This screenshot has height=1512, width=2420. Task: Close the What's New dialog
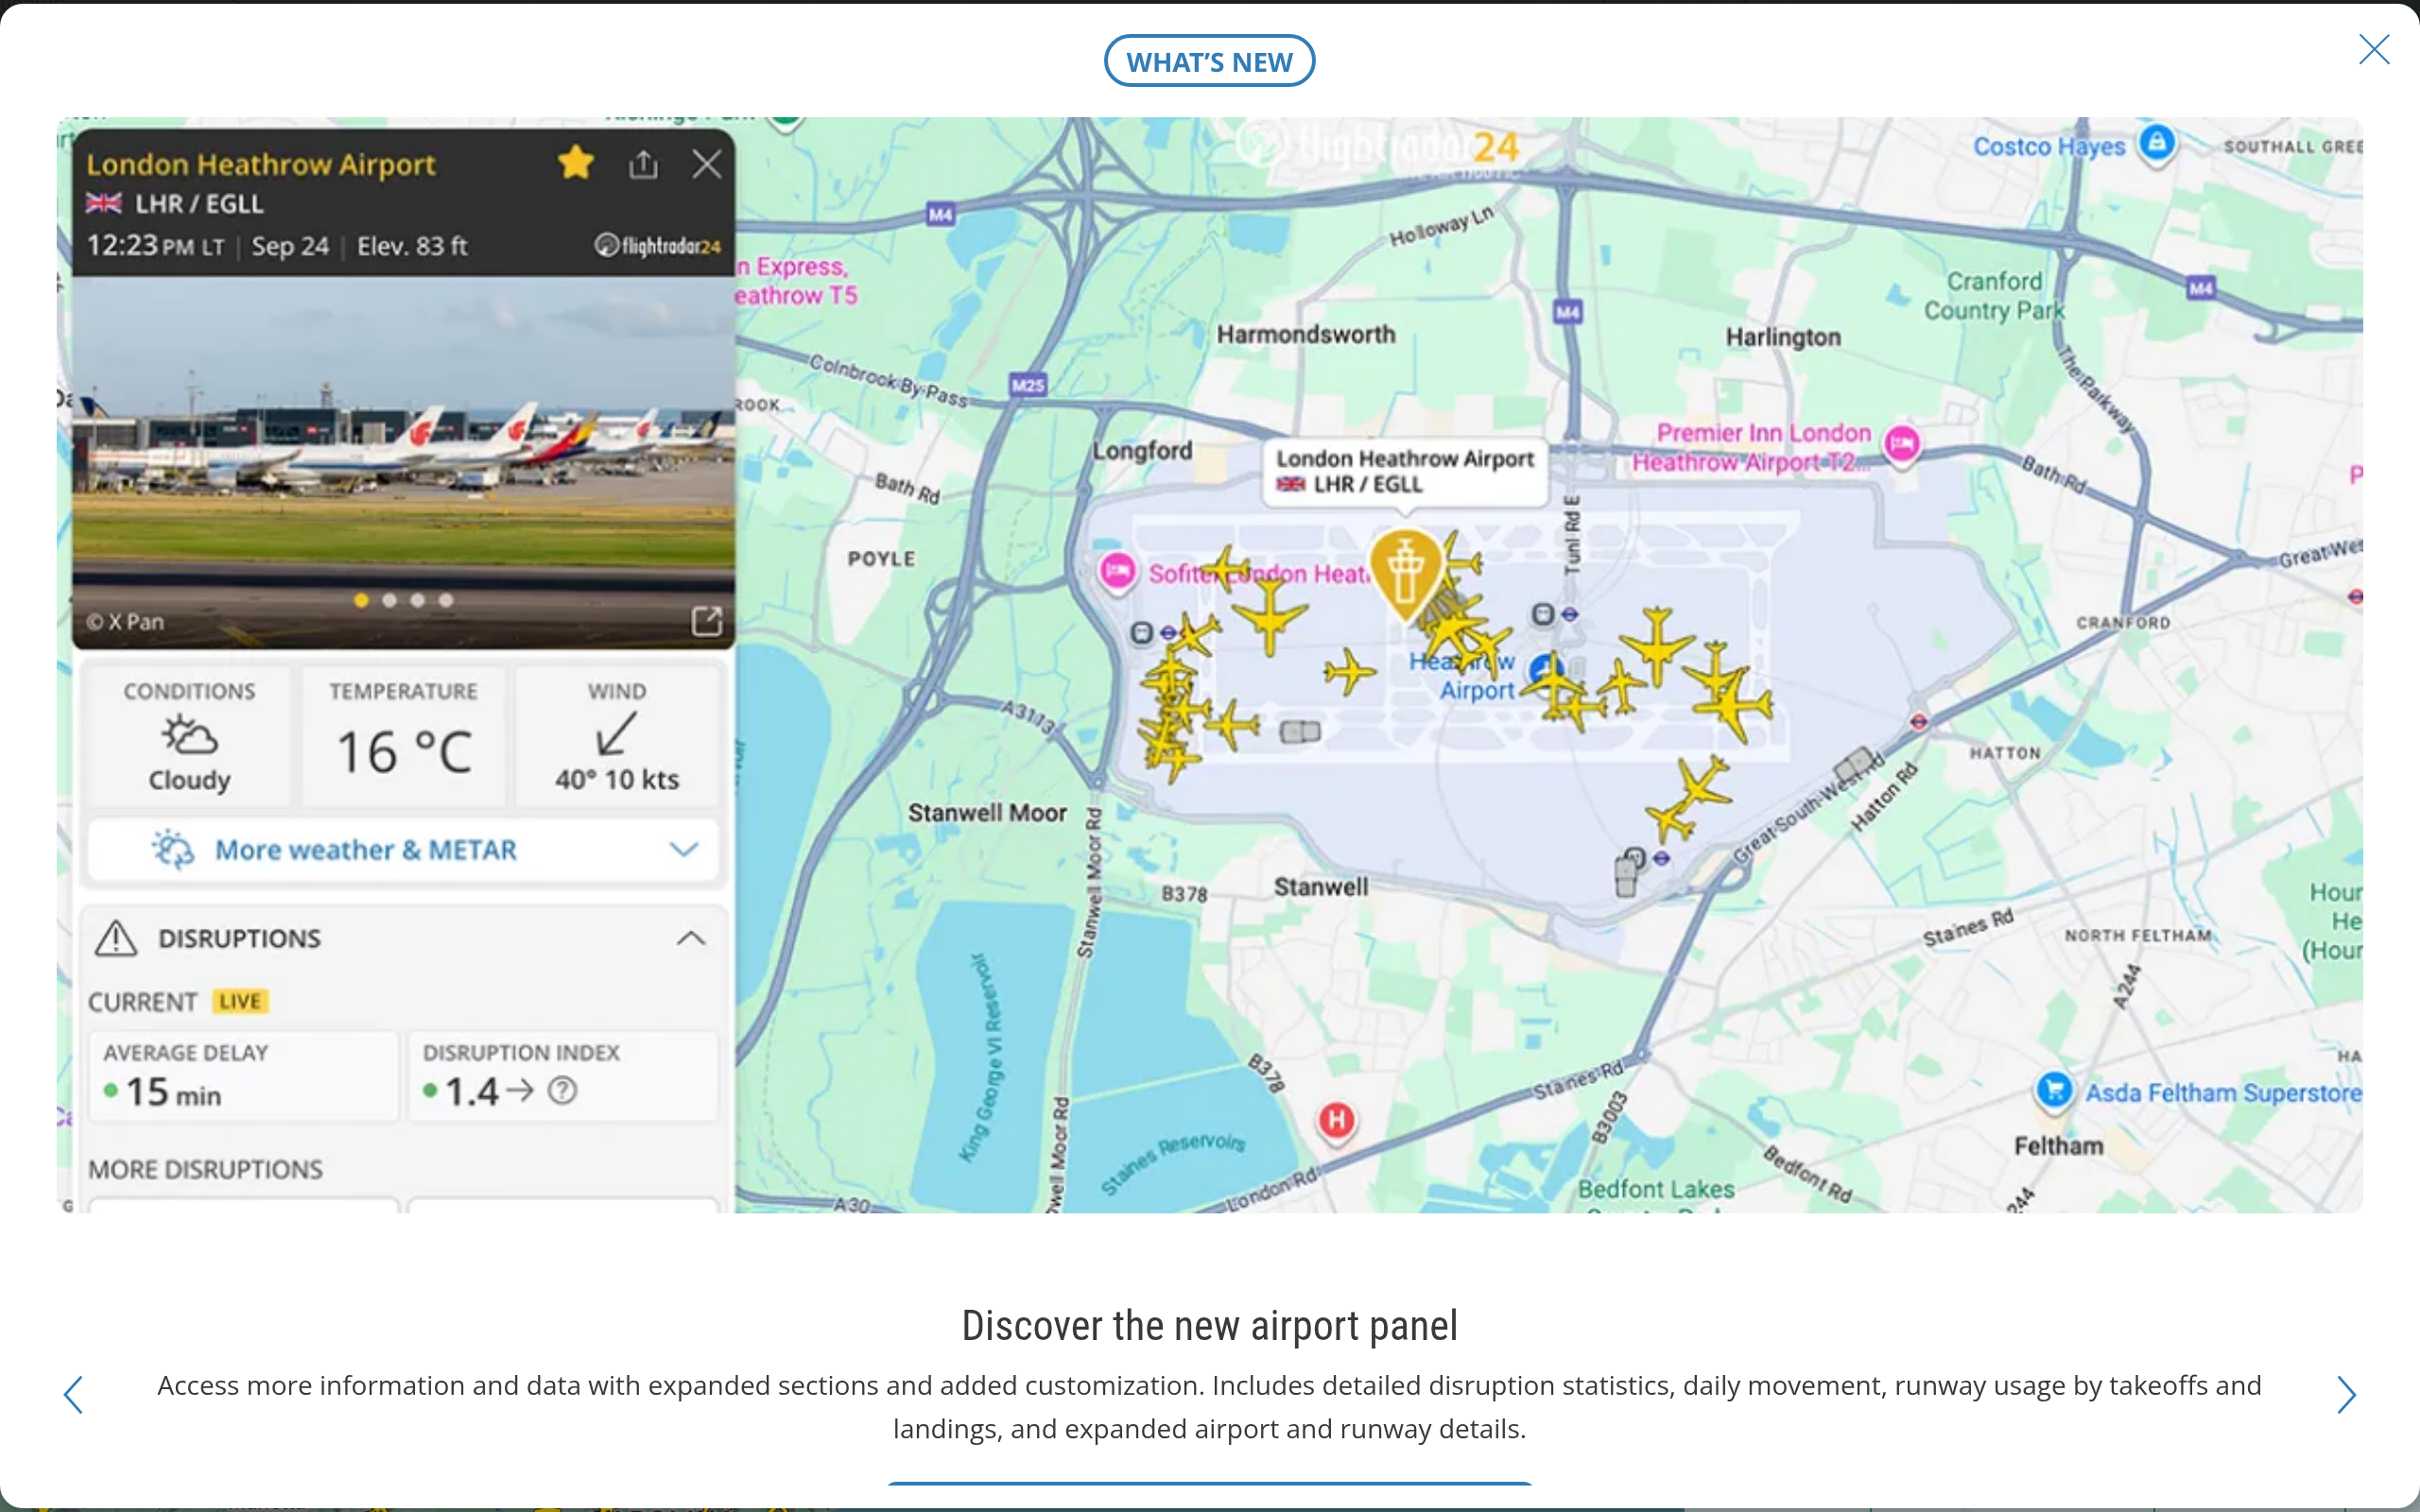point(2373,49)
